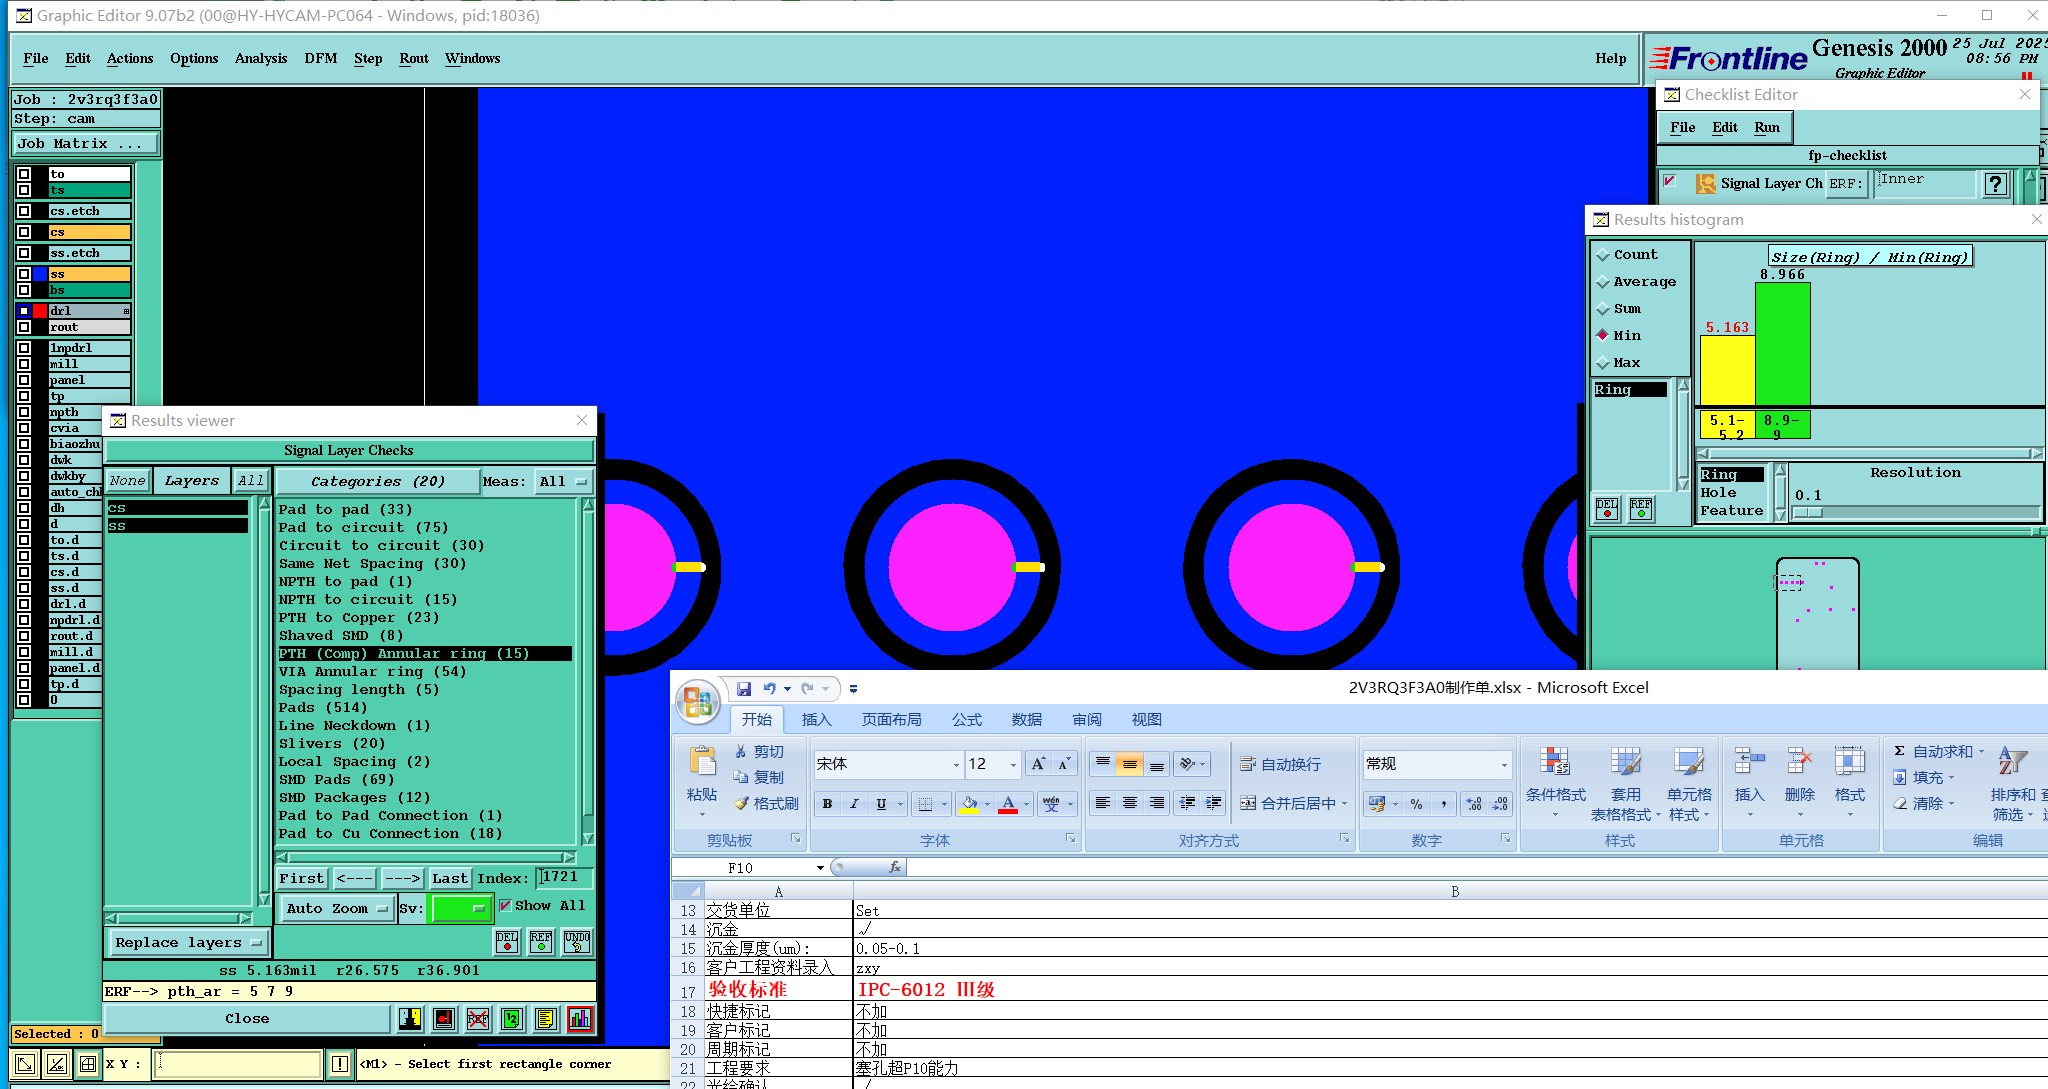Click the yellow notes report icon
2048x1089 pixels.
545,1019
